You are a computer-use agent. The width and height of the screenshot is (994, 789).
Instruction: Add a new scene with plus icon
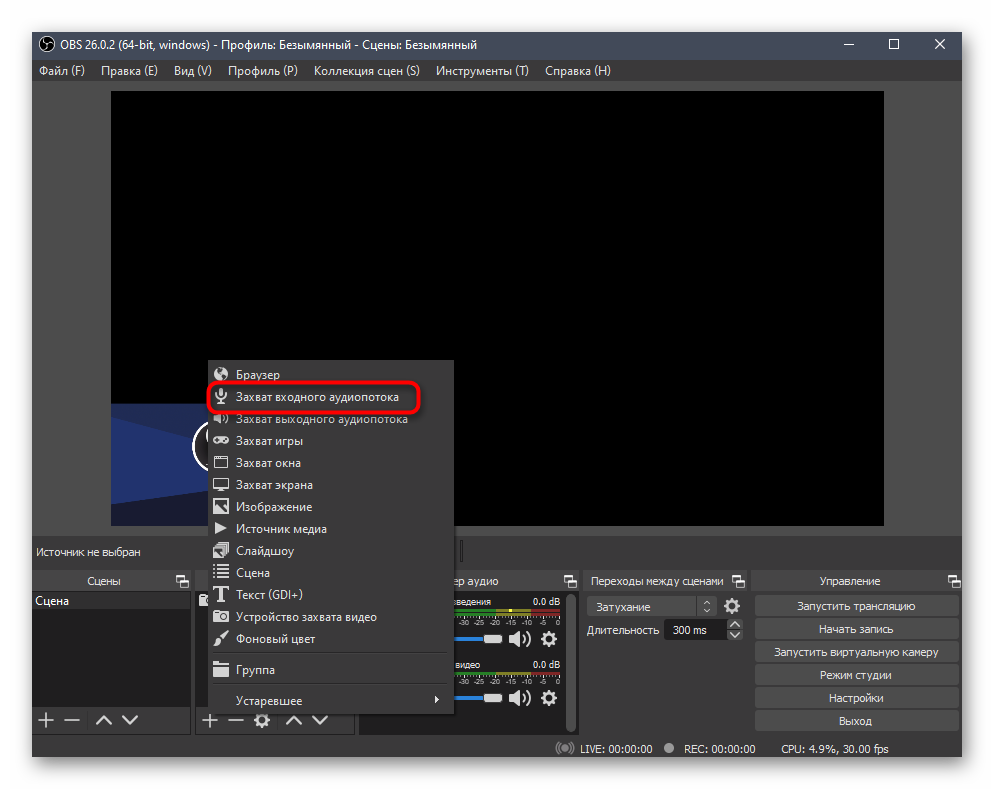(x=46, y=720)
